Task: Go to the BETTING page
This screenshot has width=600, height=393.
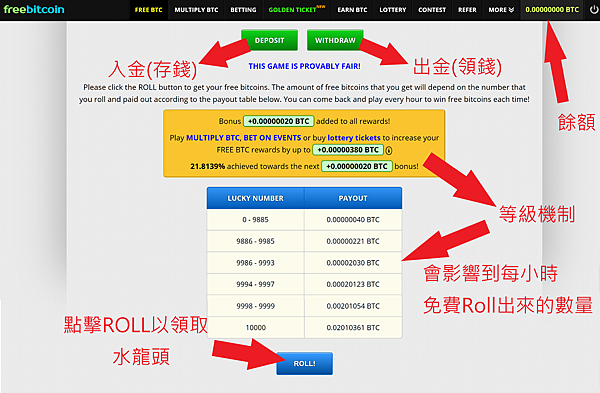Action: tap(243, 10)
